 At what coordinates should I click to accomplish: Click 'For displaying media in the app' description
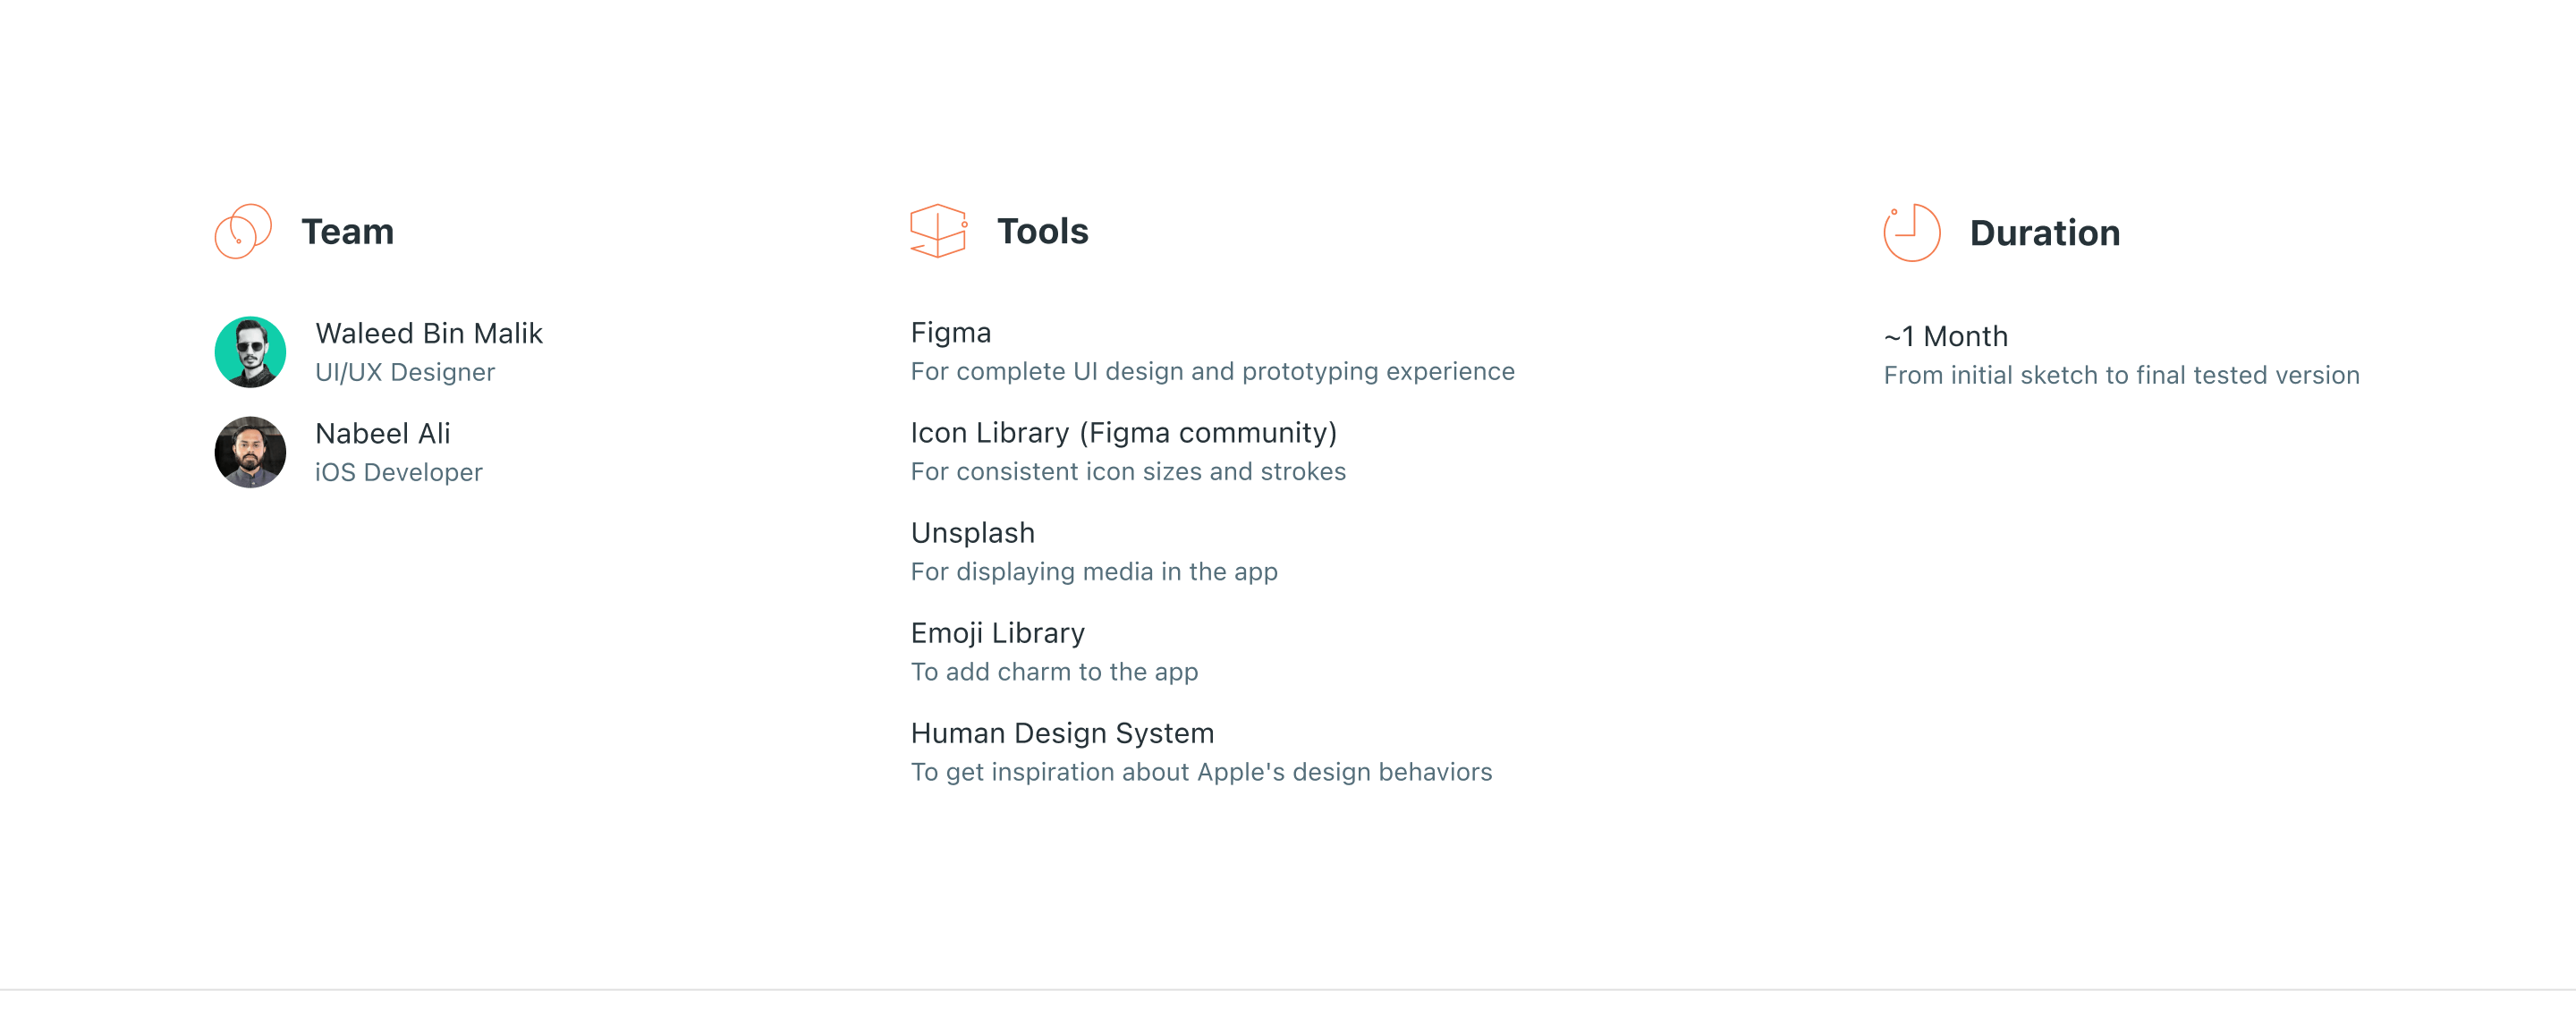coord(1093,571)
